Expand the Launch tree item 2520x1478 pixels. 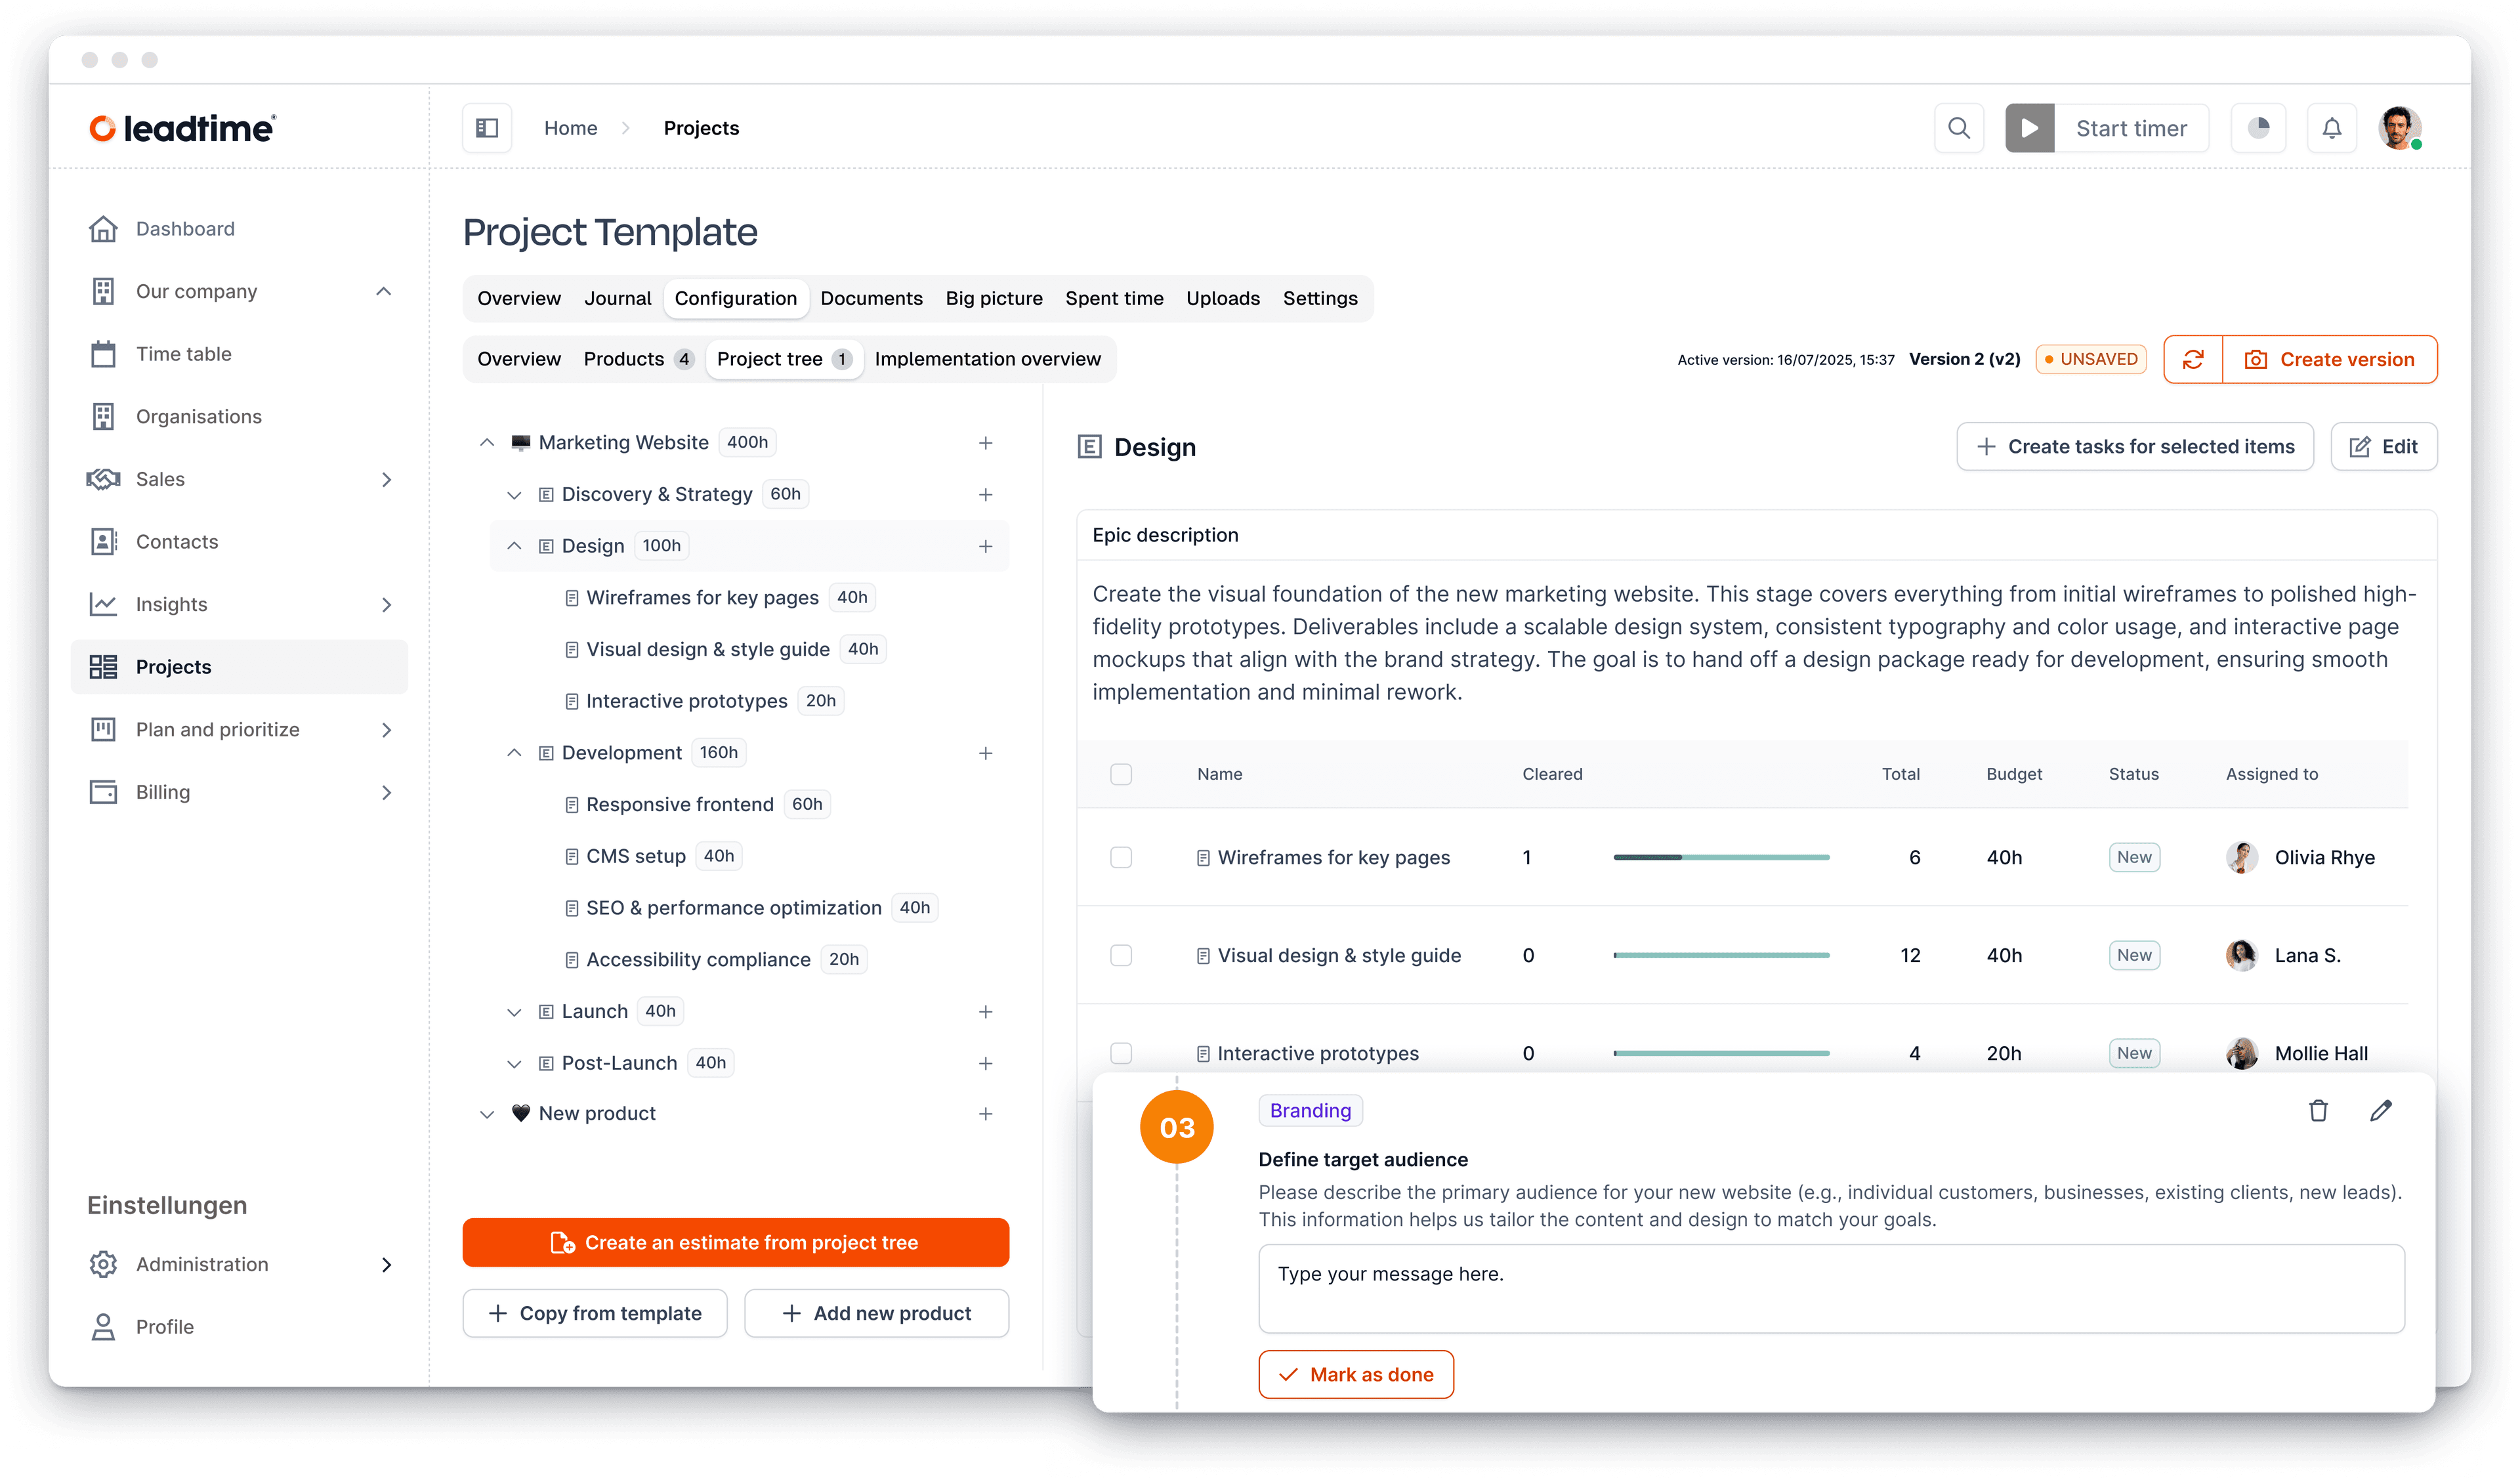pyautogui.click(x=514, y=1011)
